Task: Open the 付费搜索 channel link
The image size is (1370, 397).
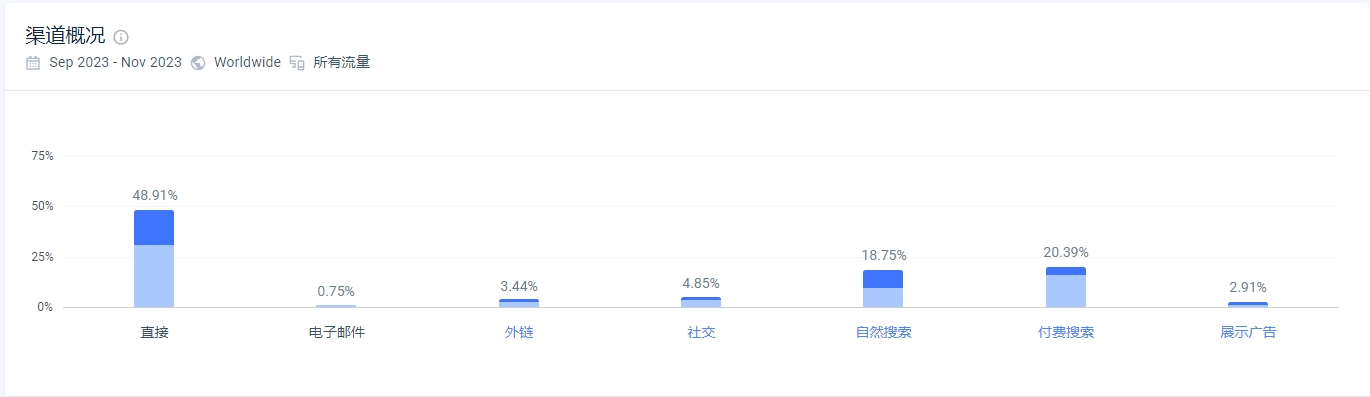Action: (x=1066, y=332)
